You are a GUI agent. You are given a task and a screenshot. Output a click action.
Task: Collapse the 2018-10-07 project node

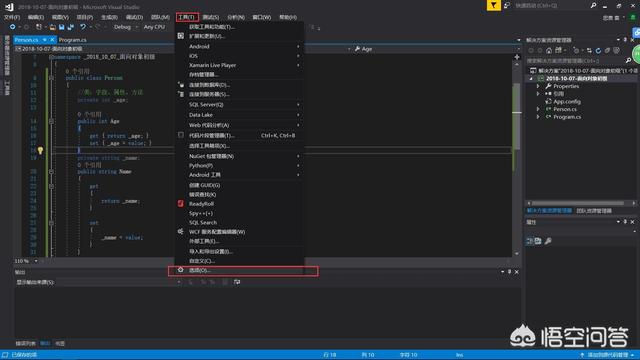tap(531, 78)
